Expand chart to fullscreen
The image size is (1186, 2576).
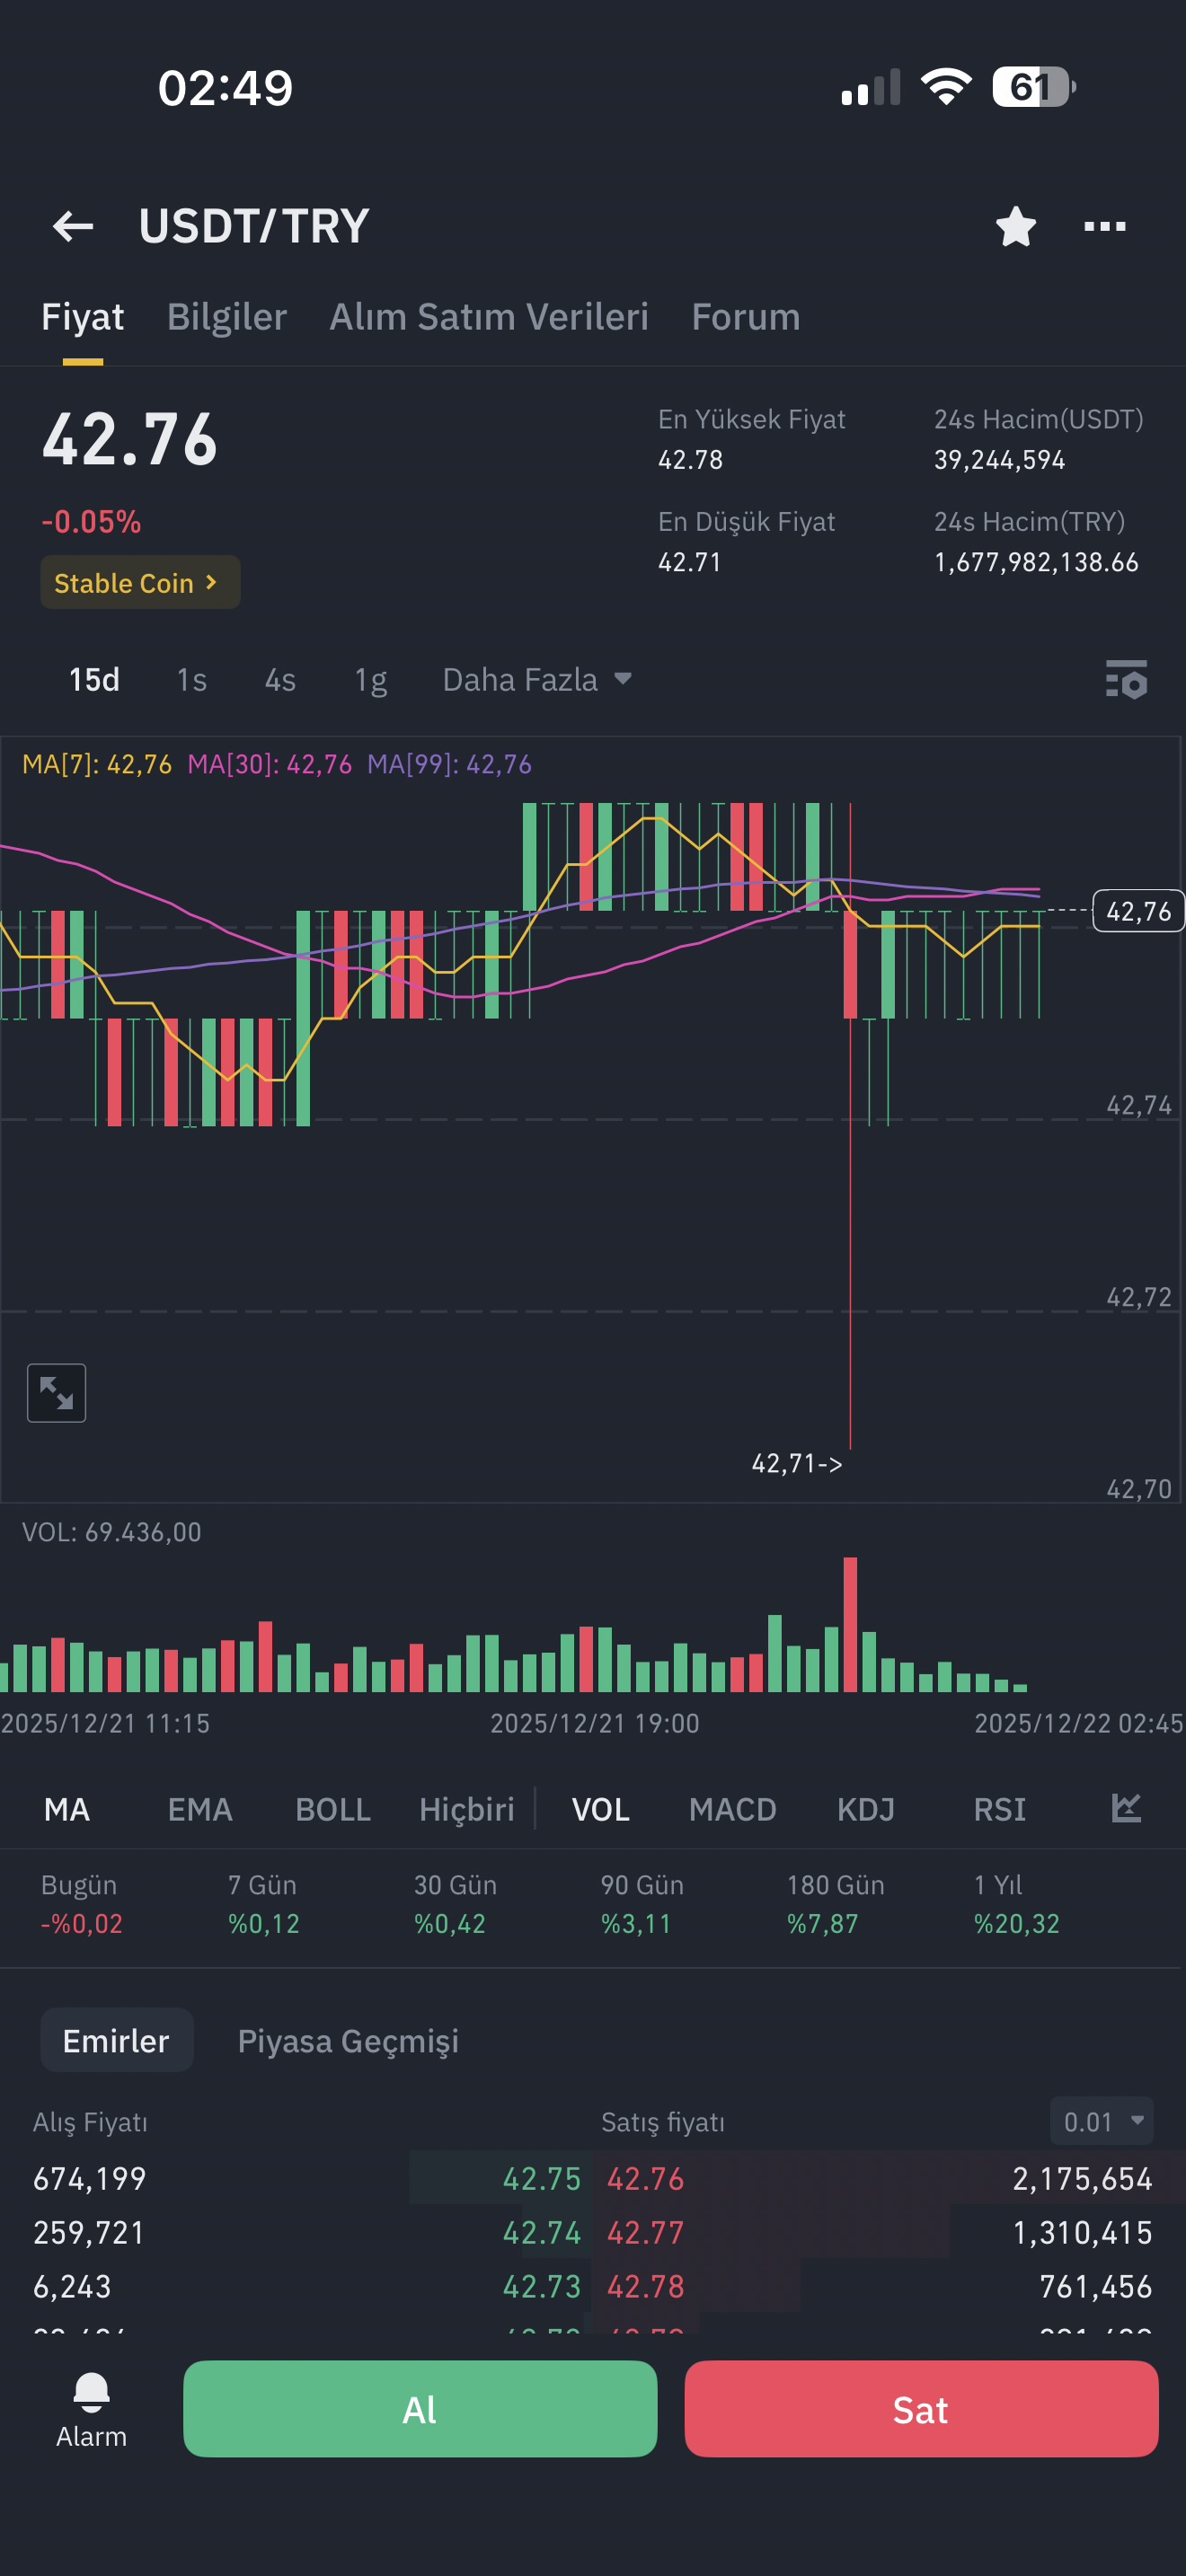pyautogui.click(x=56, y=1392)
